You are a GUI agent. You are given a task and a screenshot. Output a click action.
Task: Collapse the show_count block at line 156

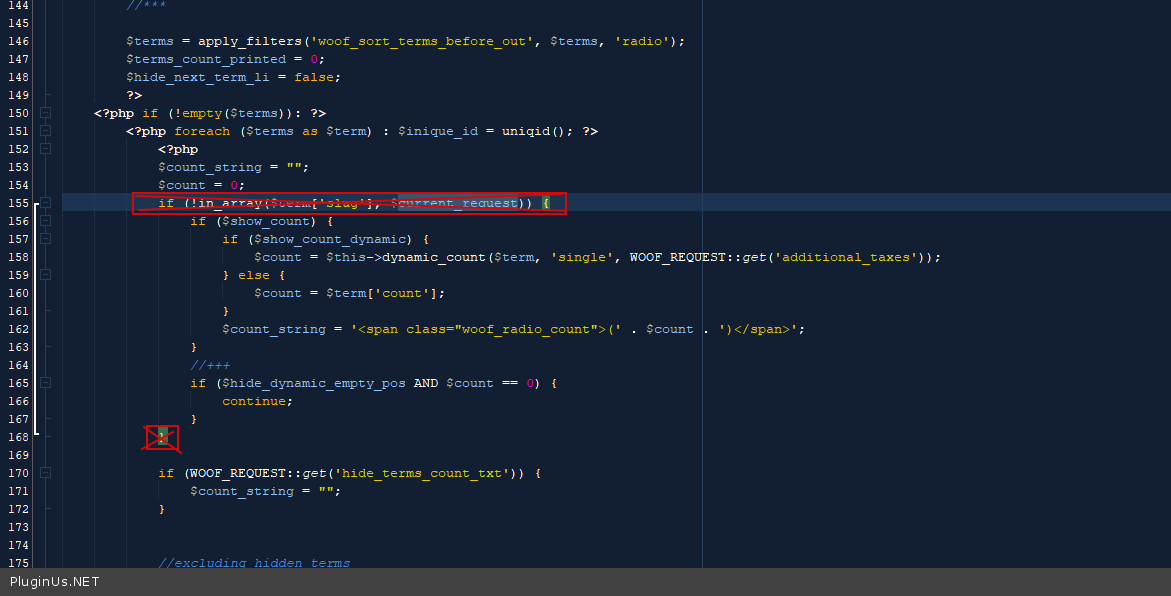[45, 221]
